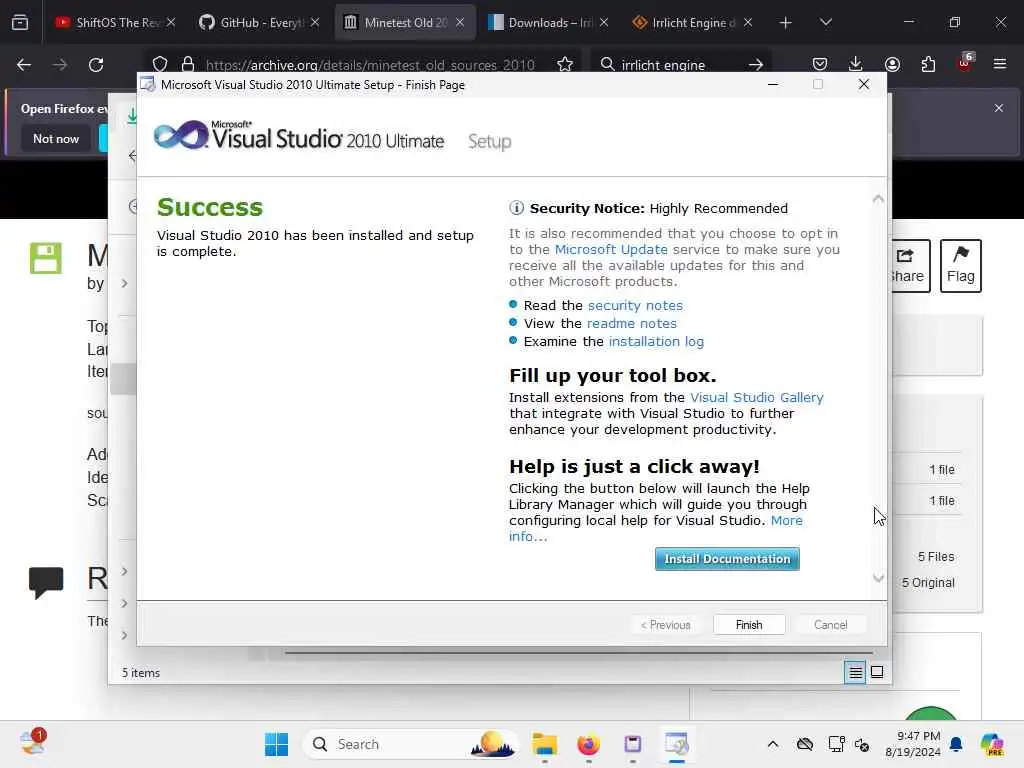
Task: Click the no-sync cloud tray icon
Action: point(805,744)
